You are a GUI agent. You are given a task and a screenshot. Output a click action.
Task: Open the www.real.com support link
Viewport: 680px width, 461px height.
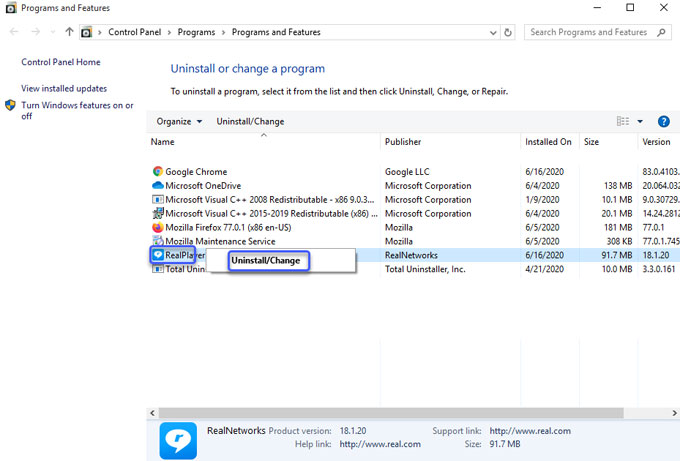[530, 431]
